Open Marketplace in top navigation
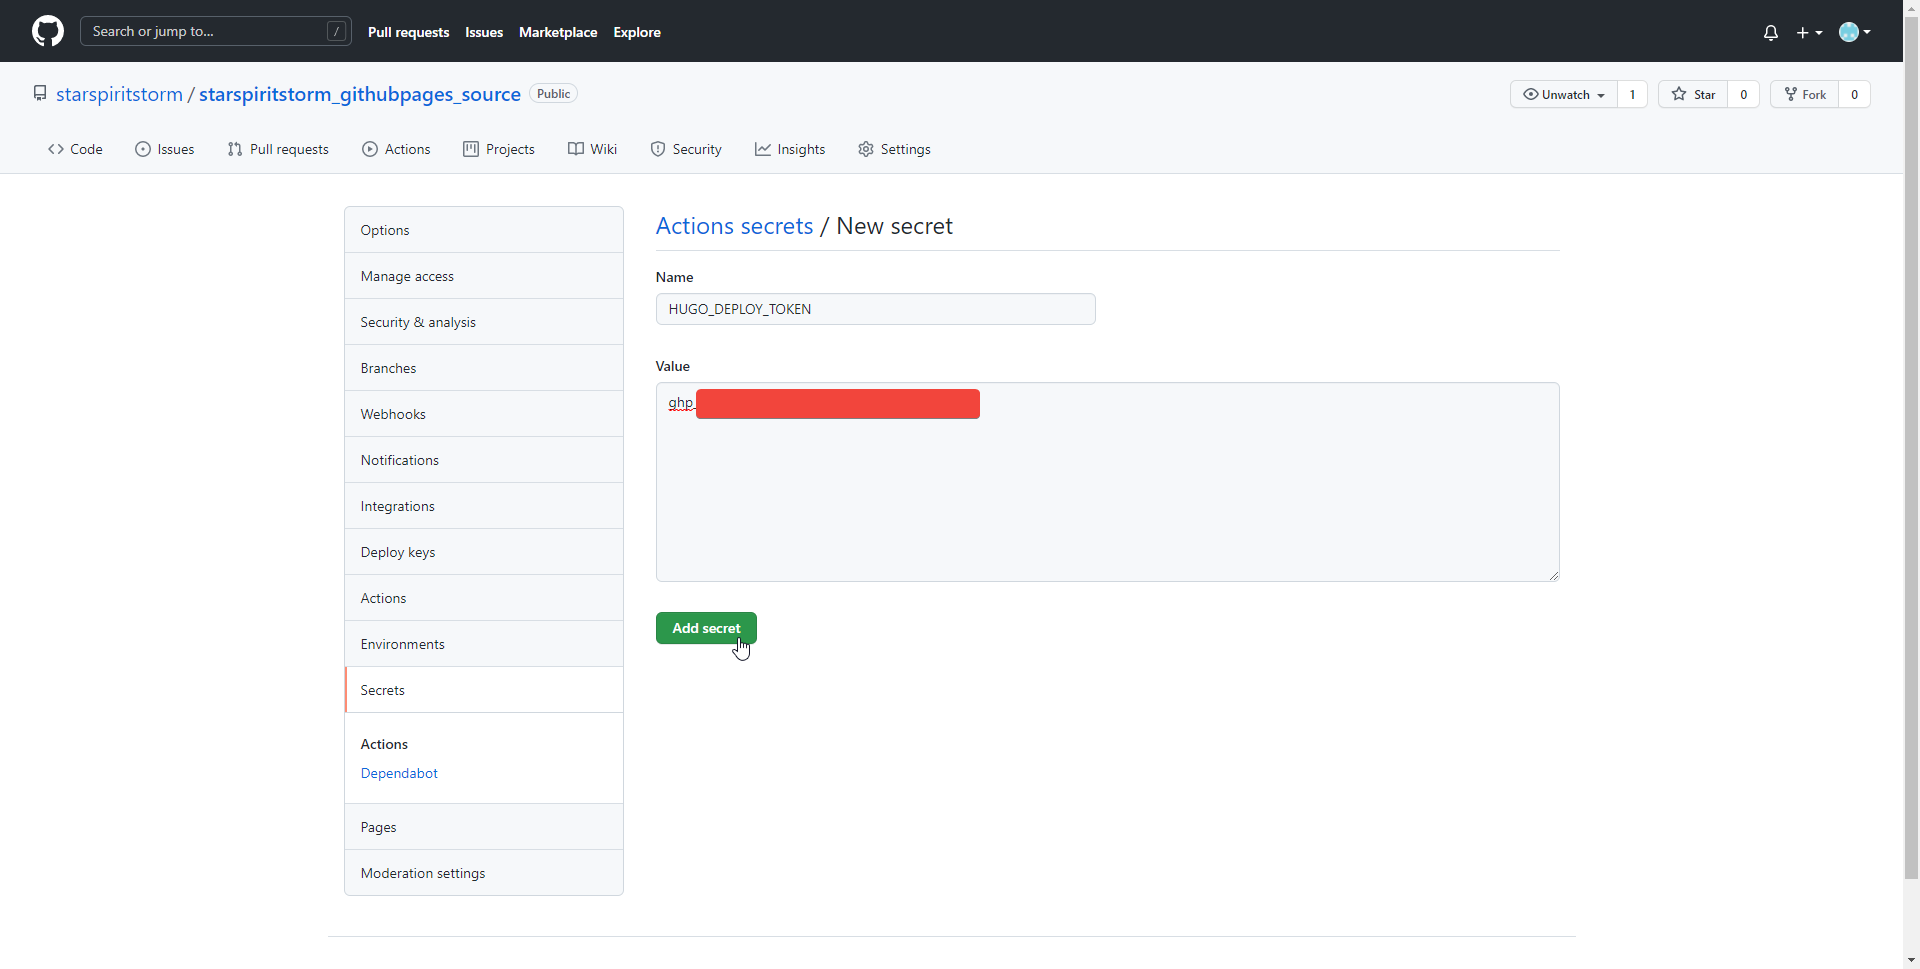Screen dimensions: 1920x969 point(558,32)
